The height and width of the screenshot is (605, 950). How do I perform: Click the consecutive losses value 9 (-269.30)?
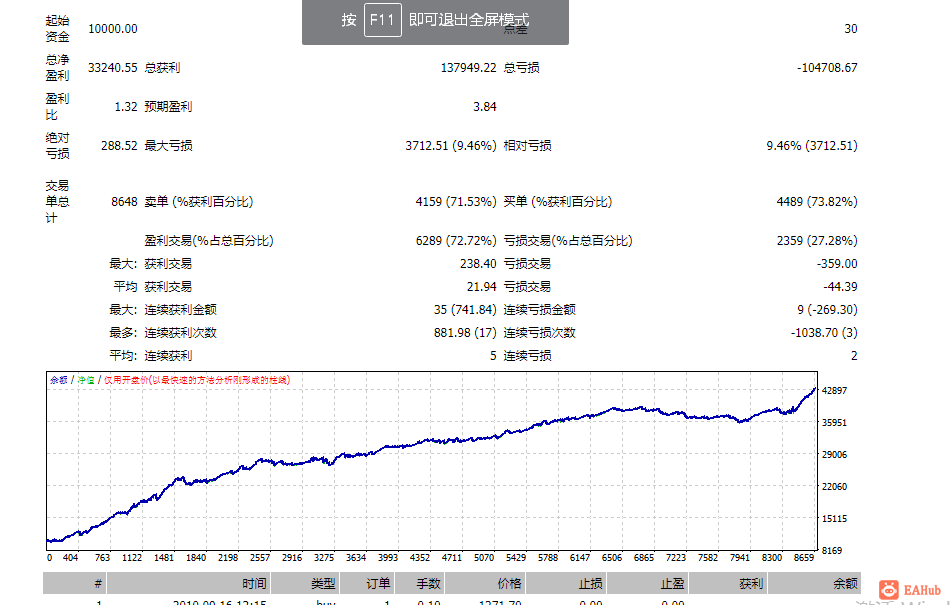[827, 309]
